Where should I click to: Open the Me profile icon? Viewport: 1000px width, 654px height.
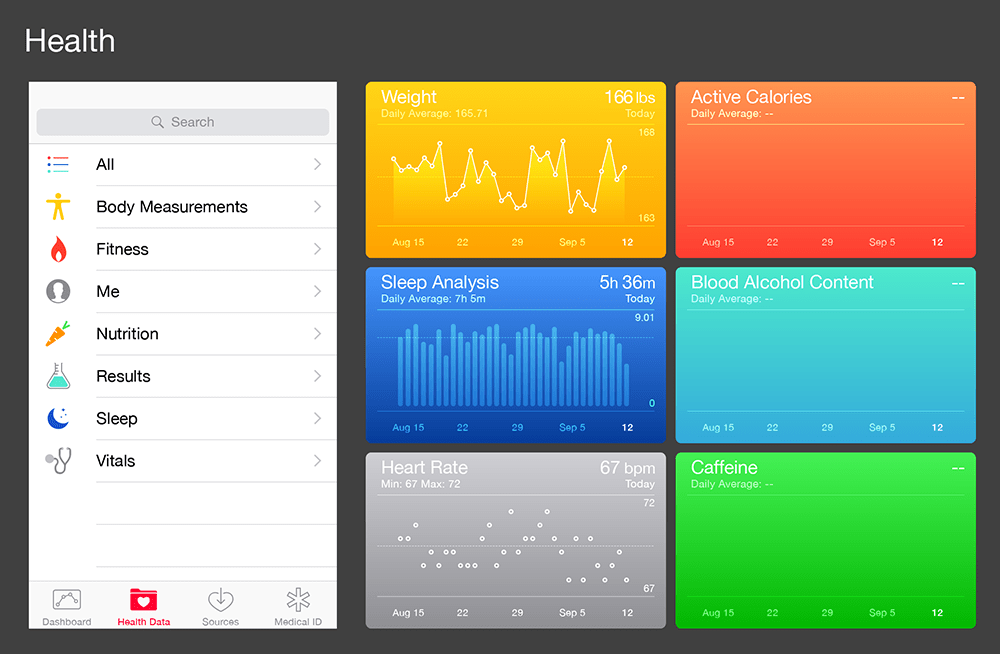click(x=58, y=291)
